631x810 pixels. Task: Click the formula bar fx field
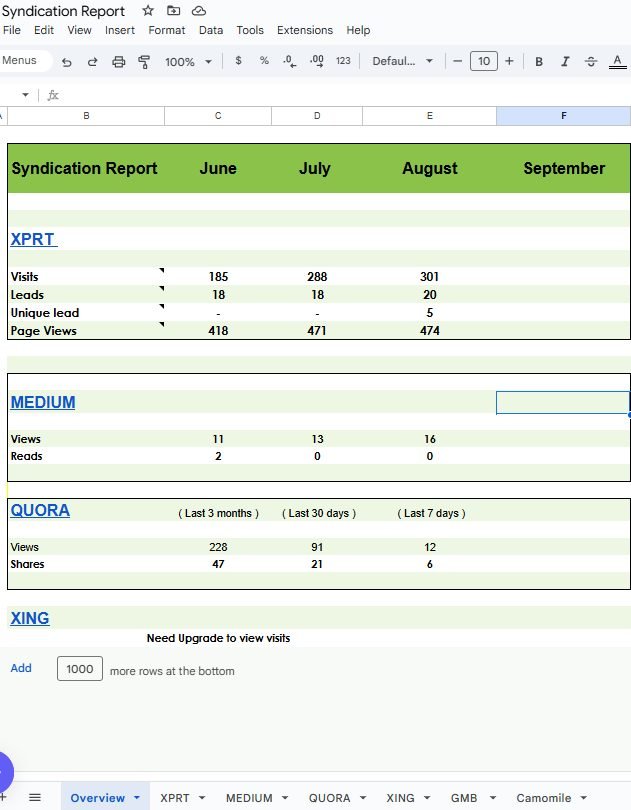click(341, 95)
